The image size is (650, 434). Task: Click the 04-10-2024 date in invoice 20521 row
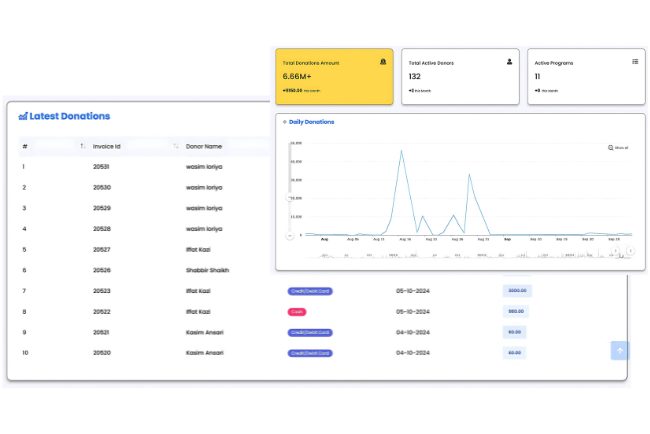pyautogui.click(x=412, y=332)
